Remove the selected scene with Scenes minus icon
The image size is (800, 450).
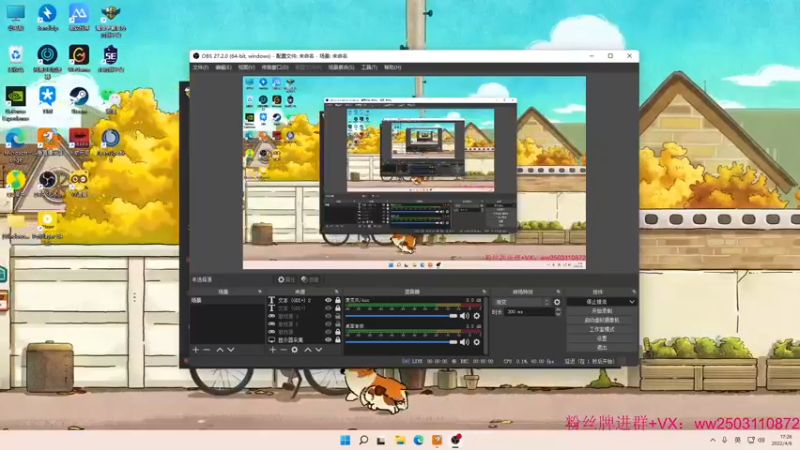207,349
